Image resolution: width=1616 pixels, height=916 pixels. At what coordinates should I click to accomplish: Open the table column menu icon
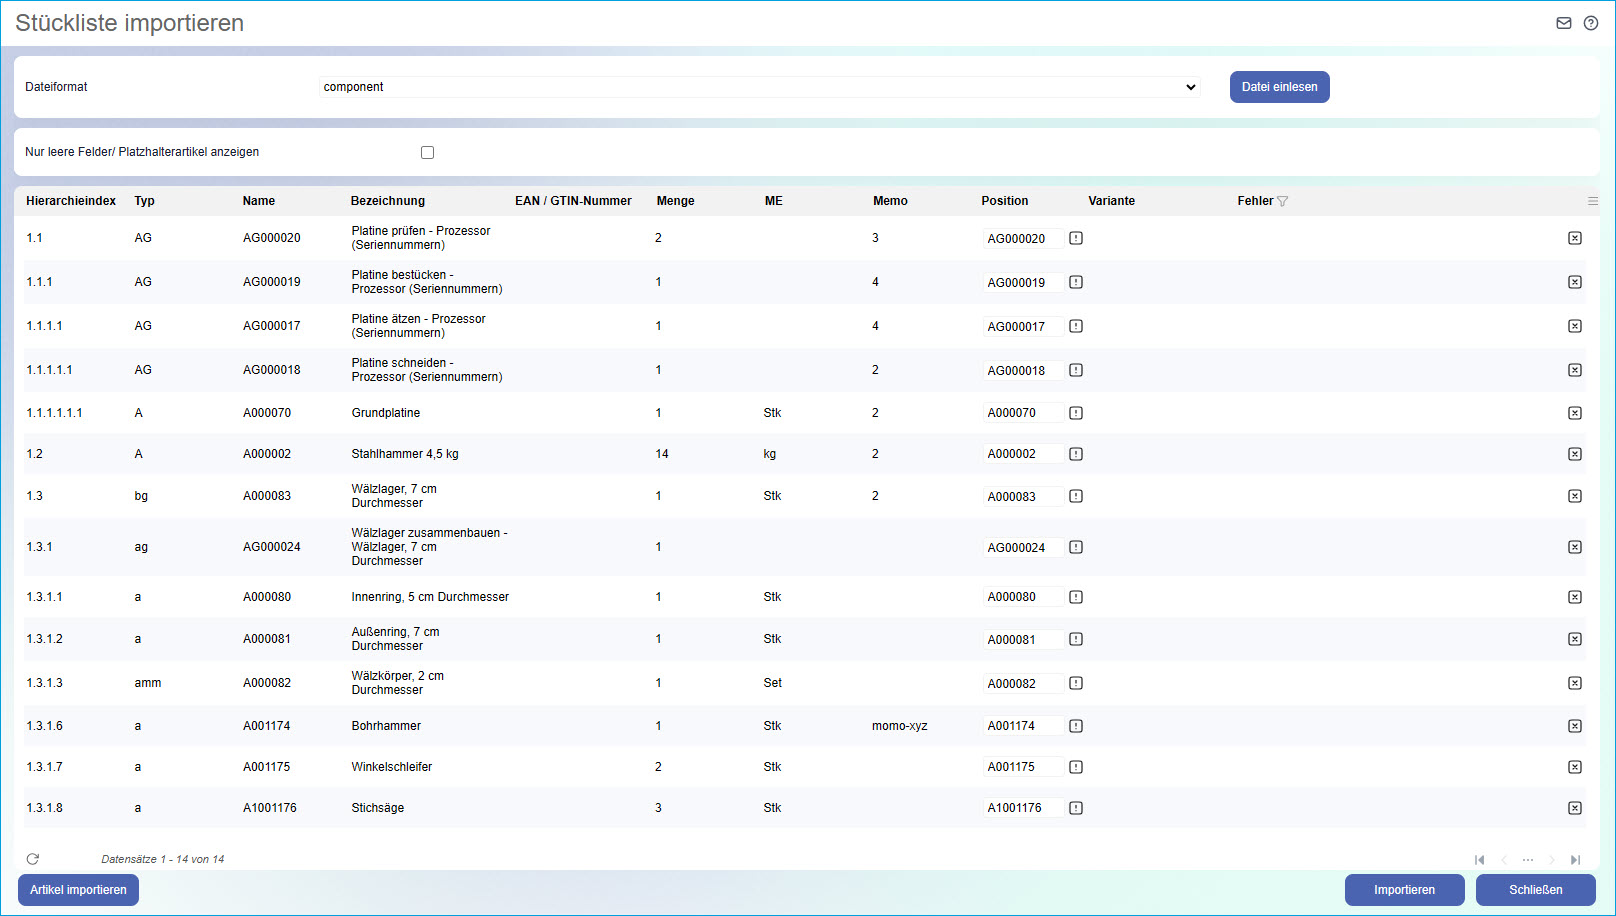tap(1593, 201)
